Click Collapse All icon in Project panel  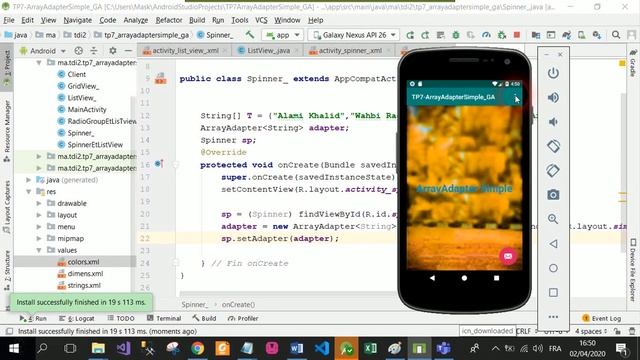(x=94, y=51)
